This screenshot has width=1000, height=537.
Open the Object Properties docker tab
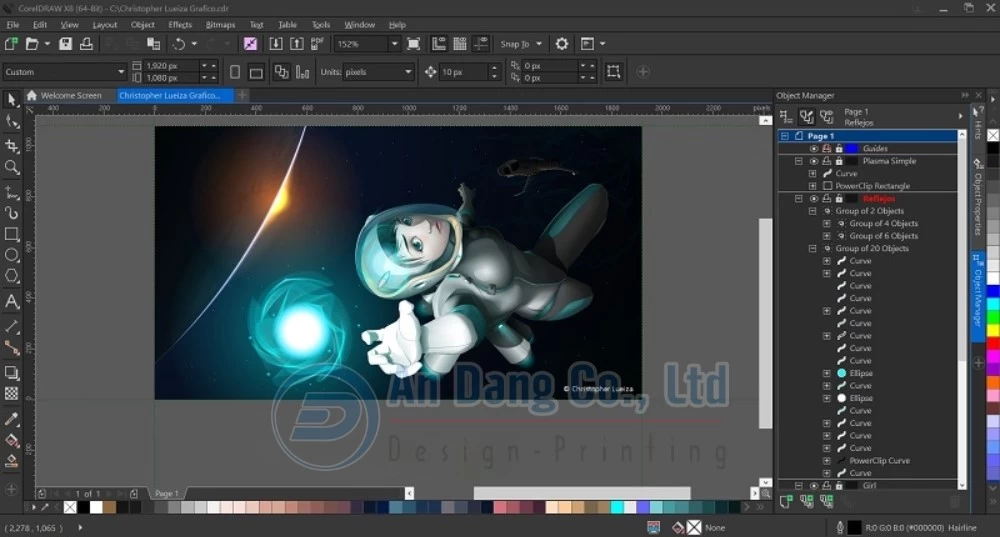[x=978, y=198]
